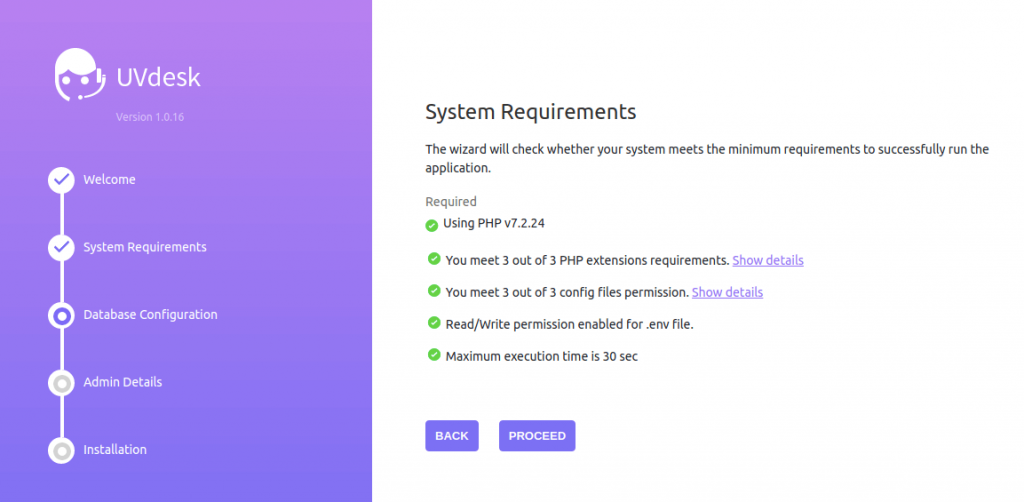1024x502 pixels.
Task: Click green check beside PHP extensions requirements
Action: click(x=434, y=259)
